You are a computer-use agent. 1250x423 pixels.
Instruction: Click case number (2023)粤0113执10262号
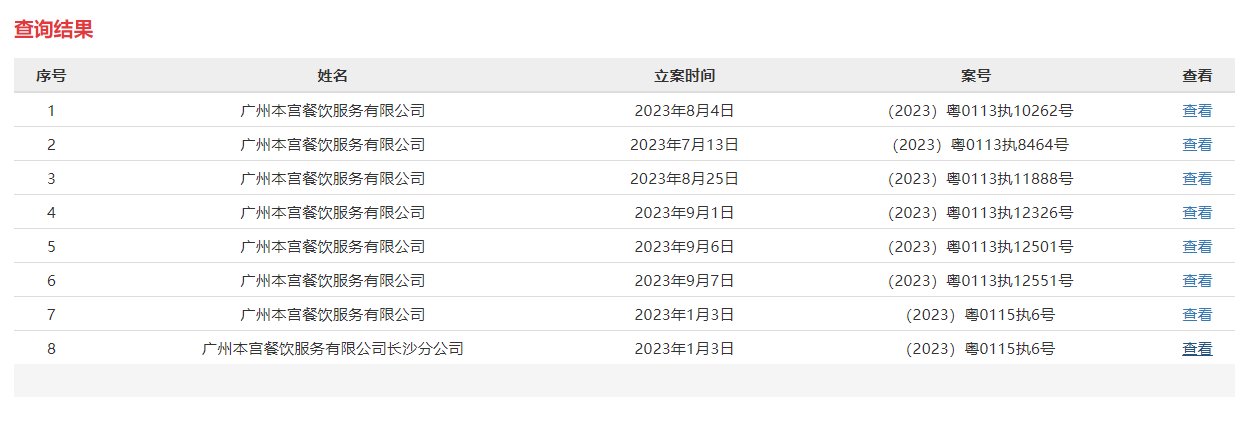pos(980,111)
